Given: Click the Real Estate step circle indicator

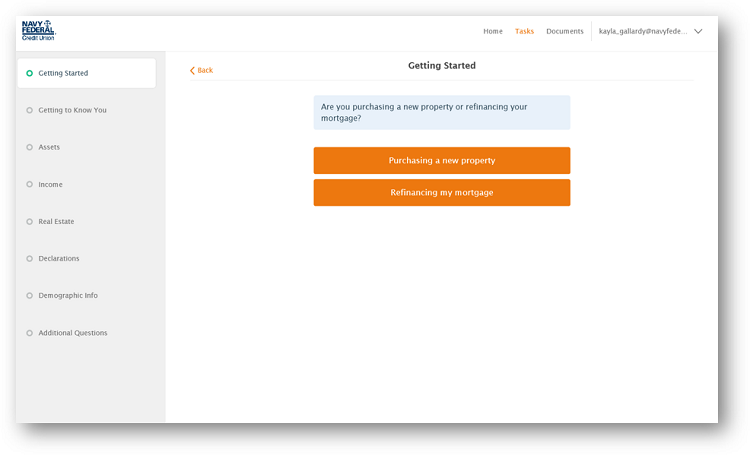Looking at the screenshot, I should point(30,221).
